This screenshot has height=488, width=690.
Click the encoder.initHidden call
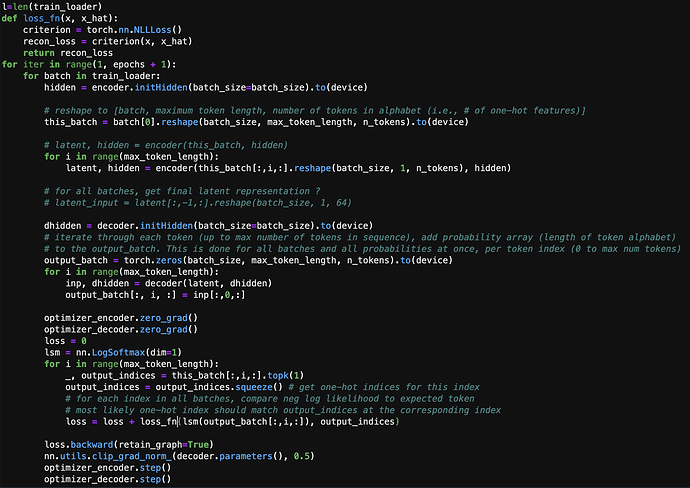pyautogui.click(x=140, y=86)
